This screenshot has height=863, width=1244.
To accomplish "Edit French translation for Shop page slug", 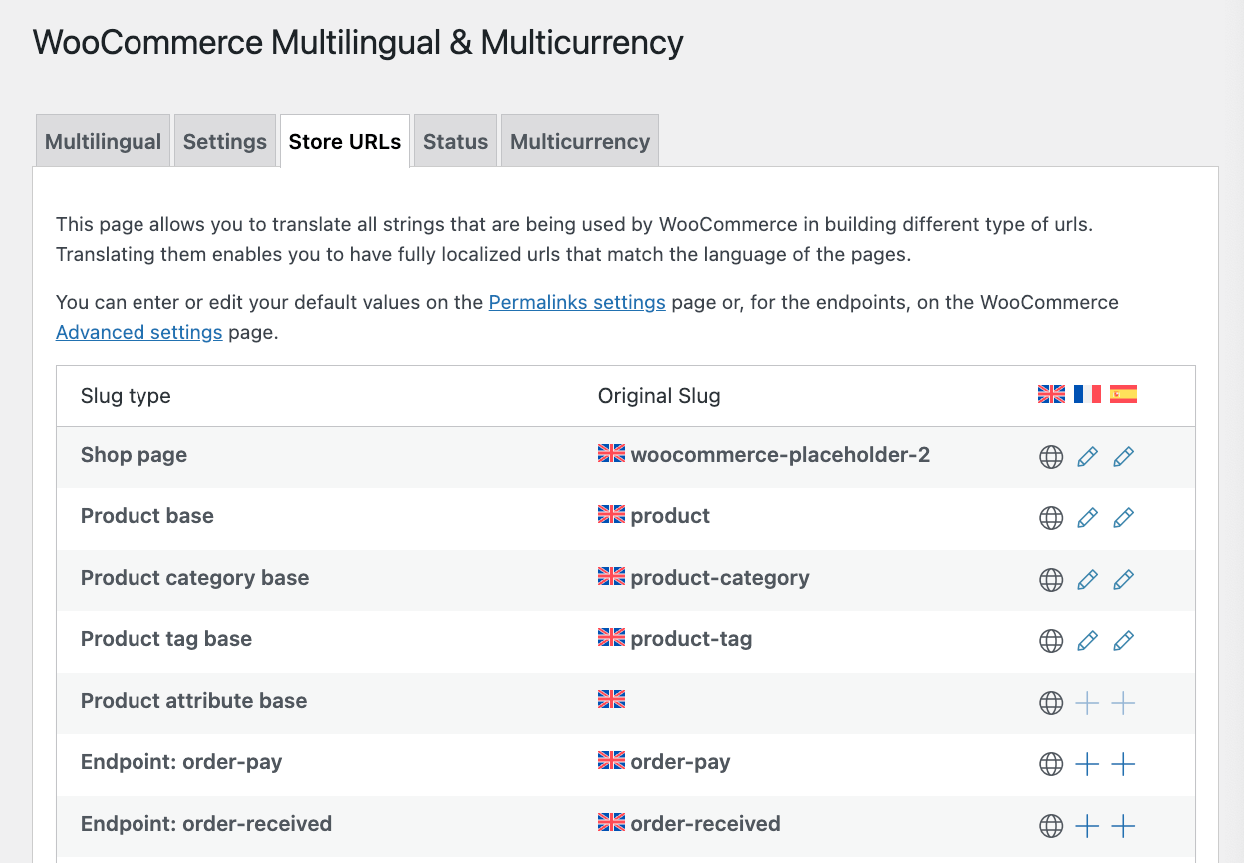I will [1087, 457].
